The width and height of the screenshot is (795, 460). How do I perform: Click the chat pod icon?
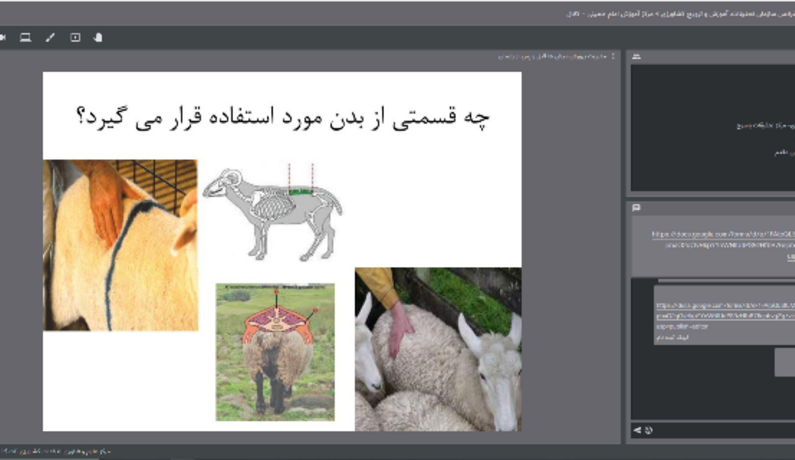pyautogui.click(x=636, y=207)
